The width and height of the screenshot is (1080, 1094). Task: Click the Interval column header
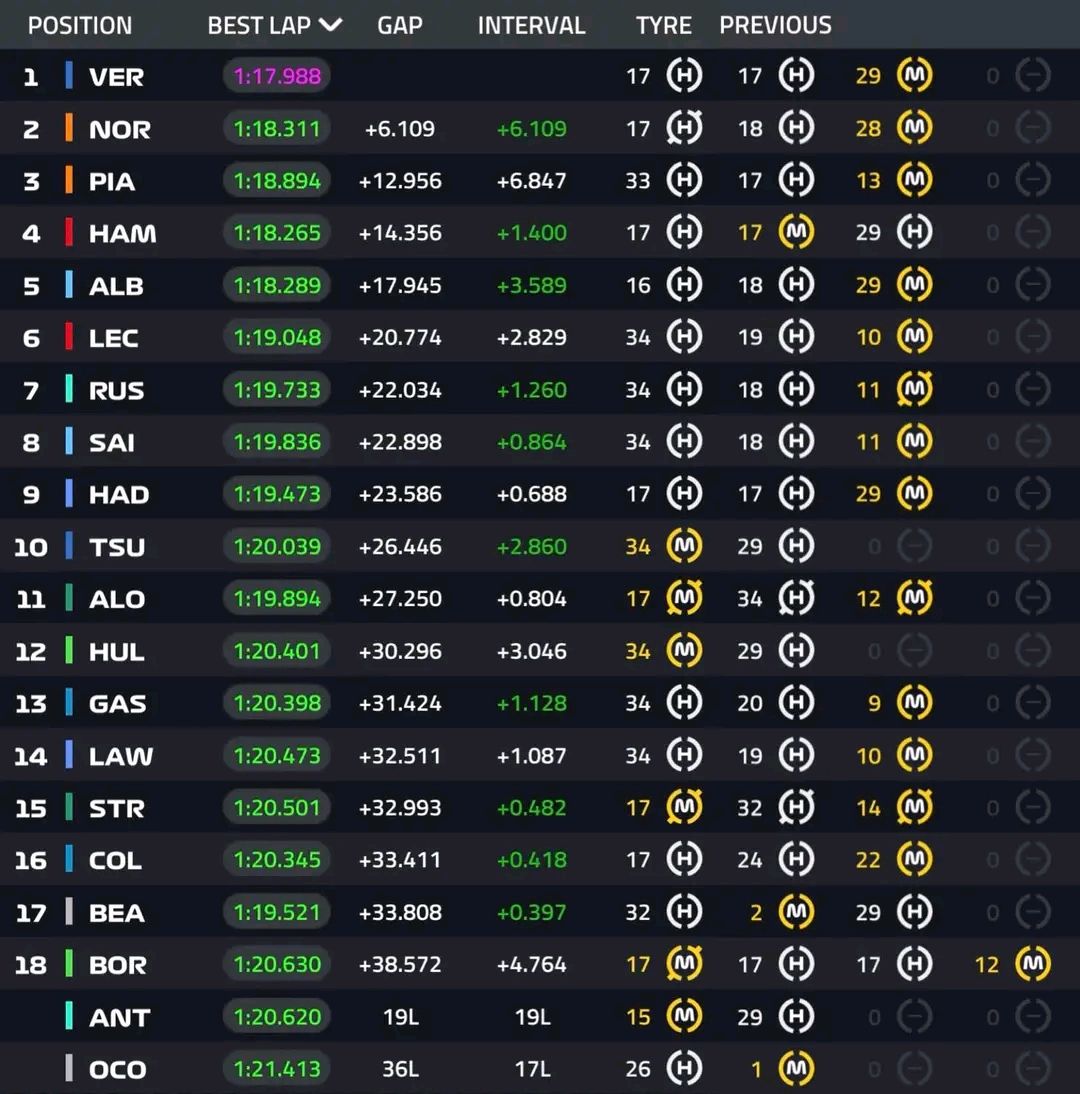(x=531, y=25)
